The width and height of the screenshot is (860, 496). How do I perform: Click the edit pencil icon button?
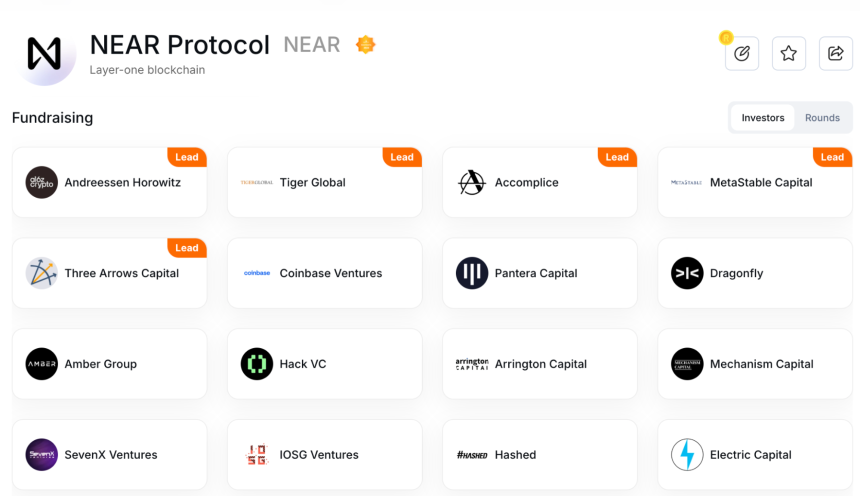[x=742, y=53]
